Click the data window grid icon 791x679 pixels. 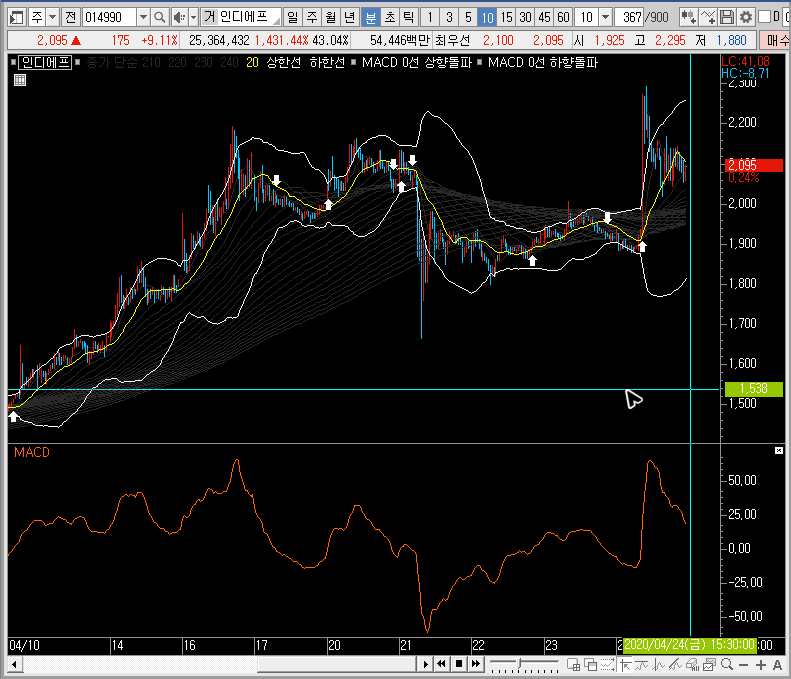coord(573,665)
